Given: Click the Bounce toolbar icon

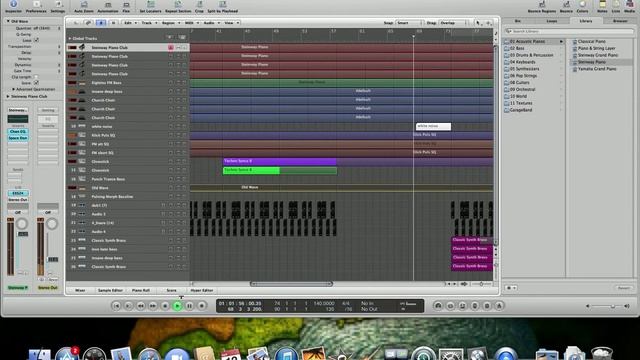Looking at the screenshot, I should pos(566,6).
